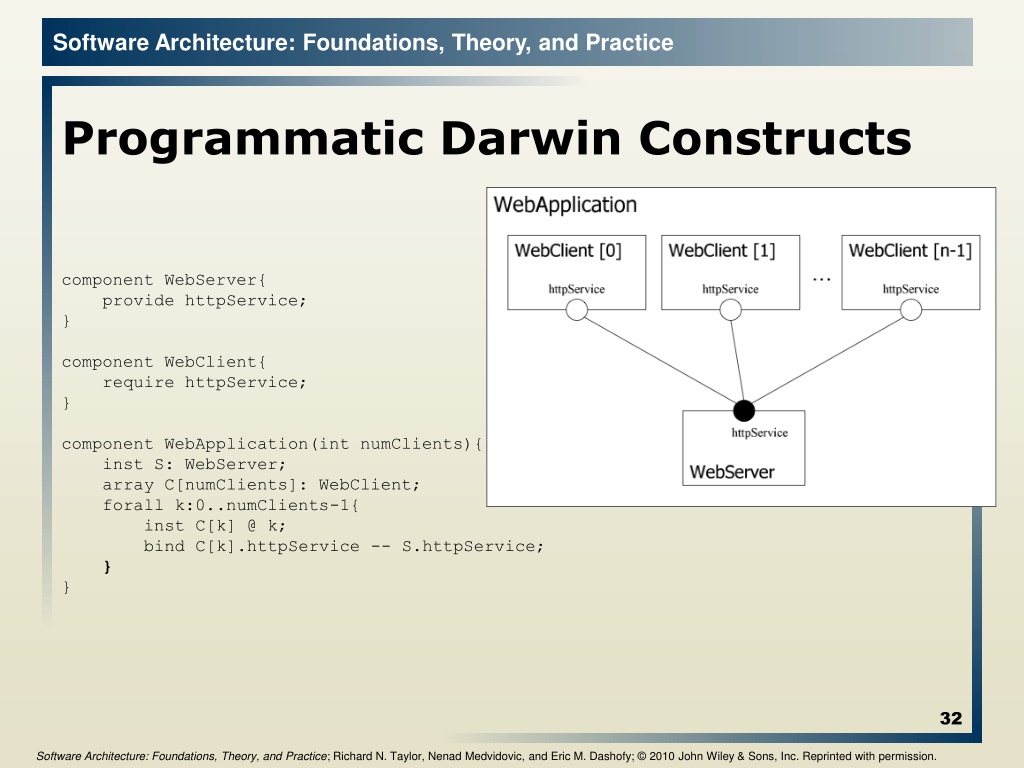Image resolution: width=1024 pixels, height=768 pixels.
Task: Click code line 'require httpService;'
Action: (x=204, y=382)
